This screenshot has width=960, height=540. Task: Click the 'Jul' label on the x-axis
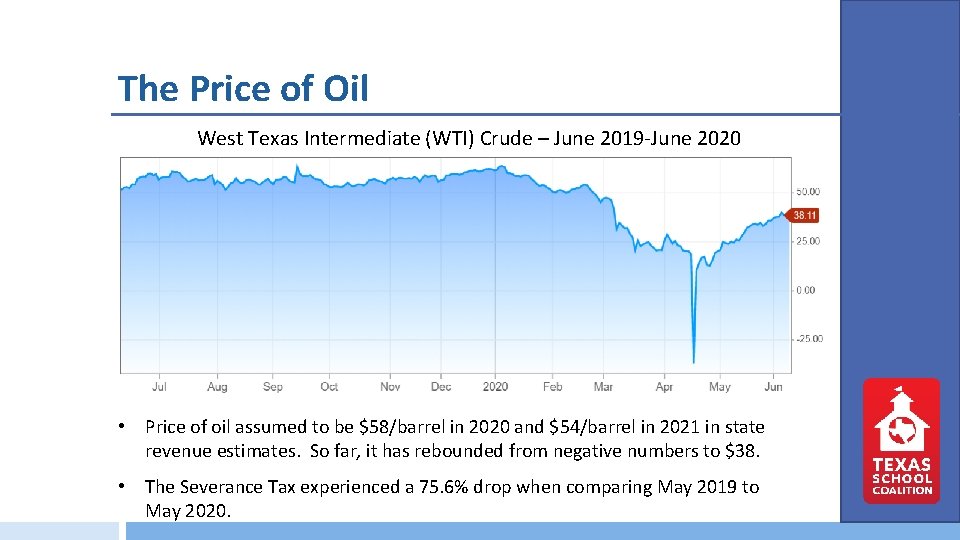coord(159,387)
